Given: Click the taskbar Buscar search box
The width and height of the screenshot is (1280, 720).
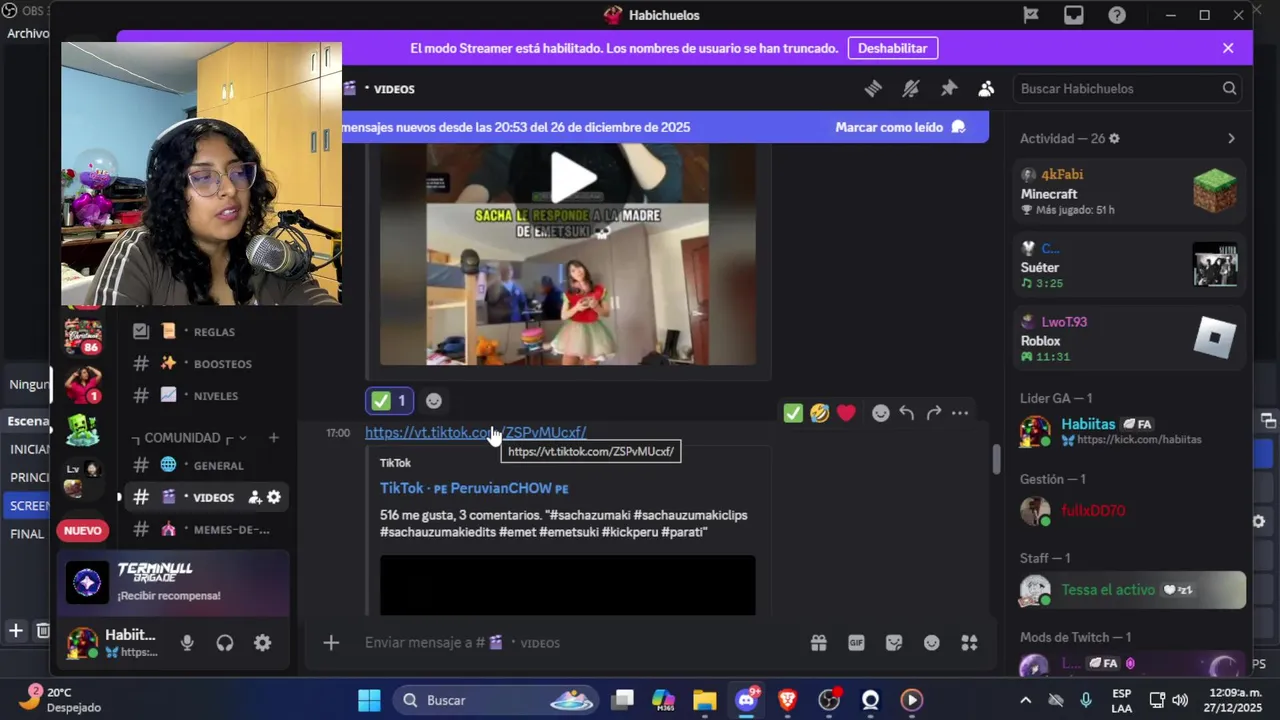Looking at the screenshot, I should click(496, 700).
